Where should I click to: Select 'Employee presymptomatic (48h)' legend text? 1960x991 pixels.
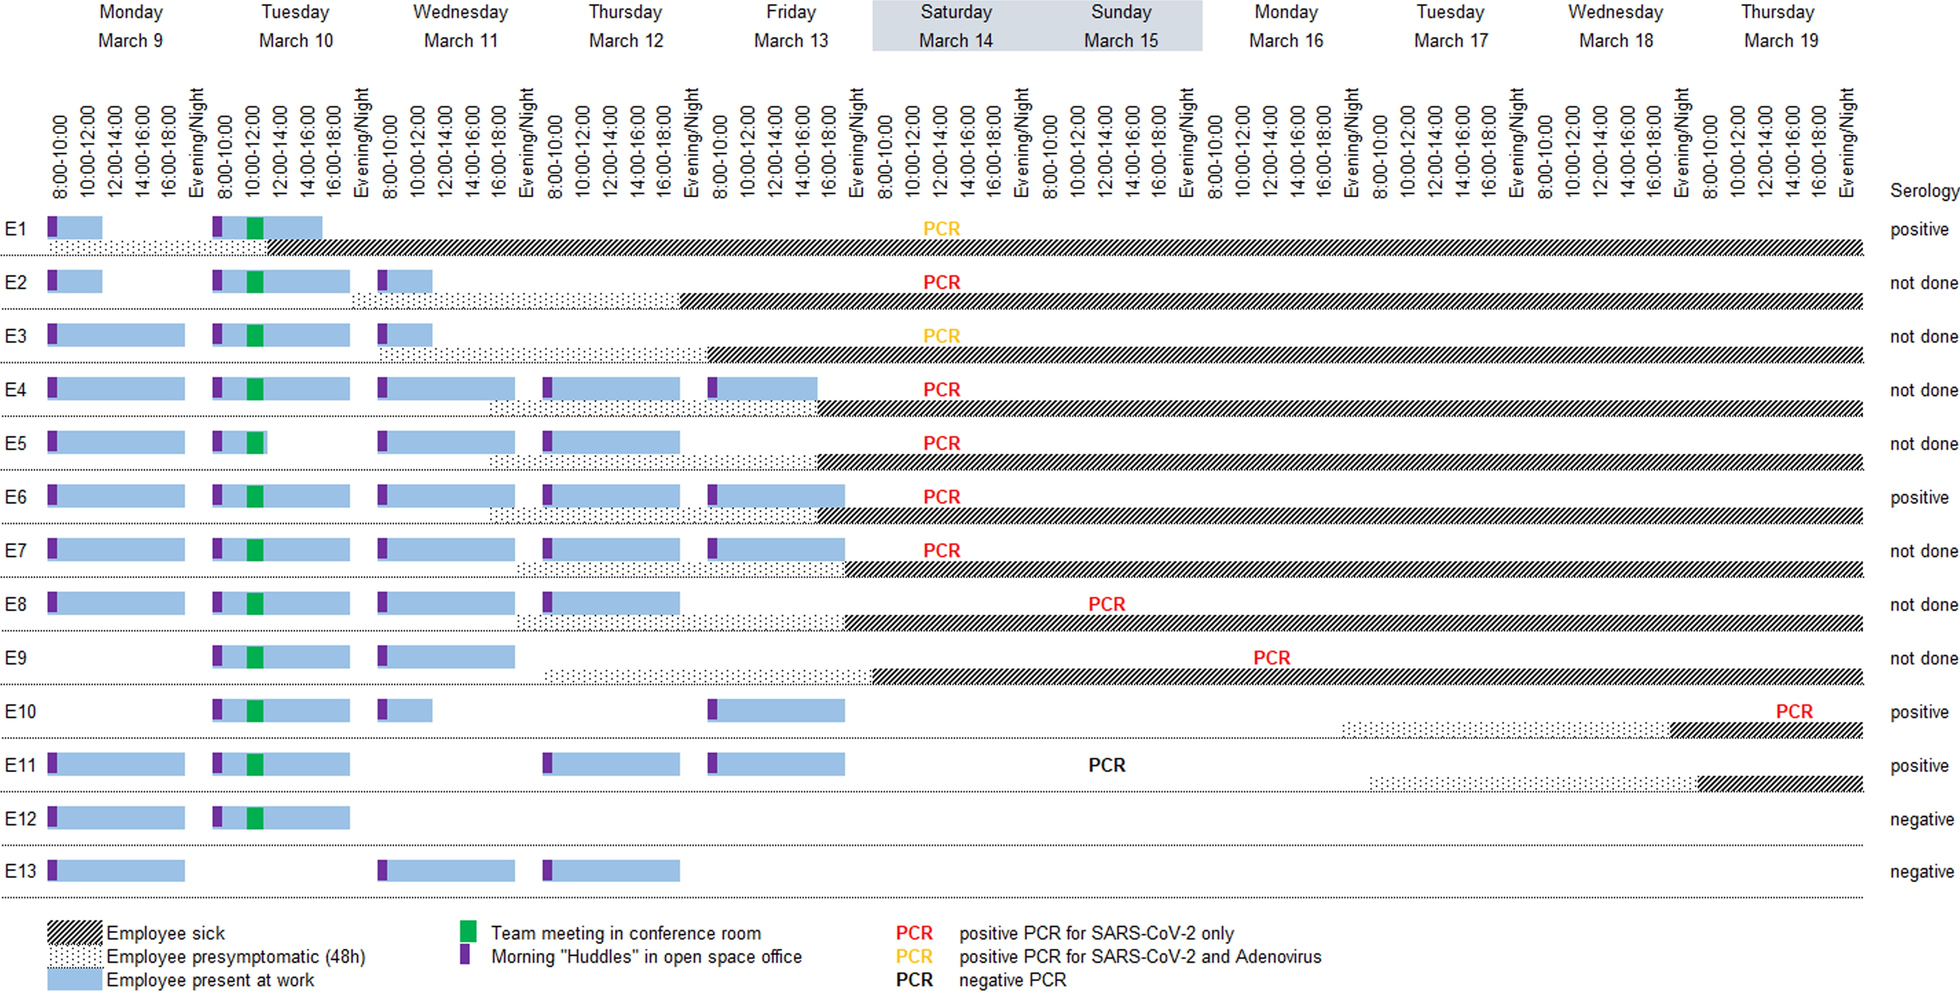(236, 957)
